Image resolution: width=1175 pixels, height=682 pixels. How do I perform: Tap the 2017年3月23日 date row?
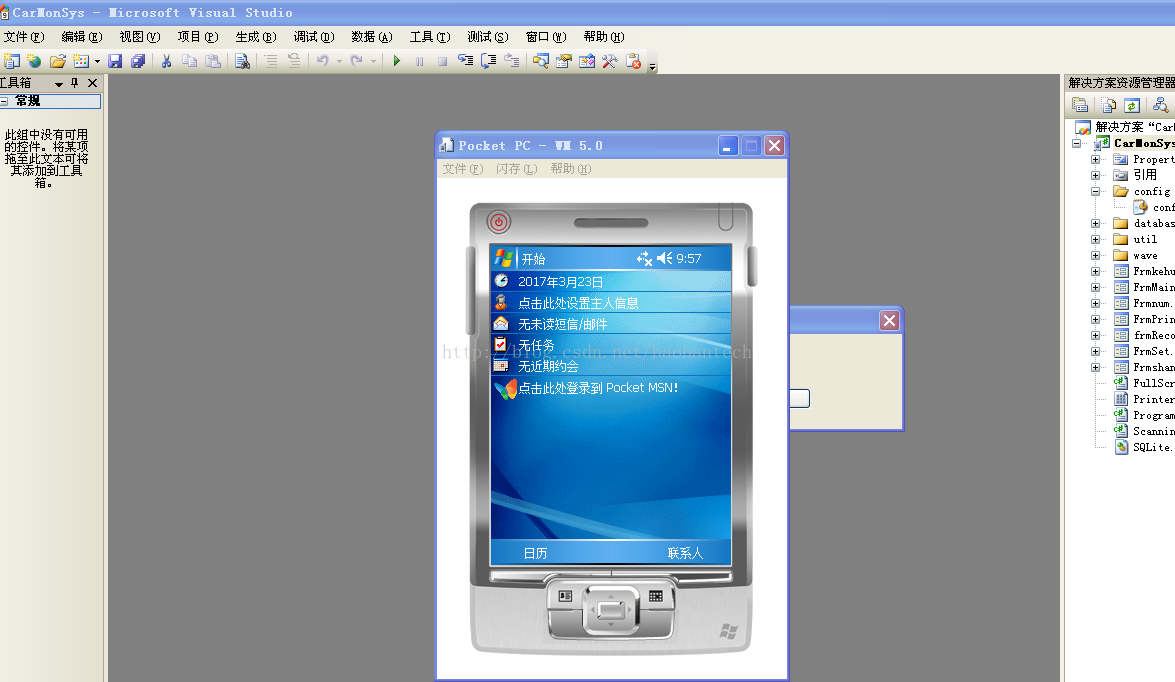[x=611, y=282]
